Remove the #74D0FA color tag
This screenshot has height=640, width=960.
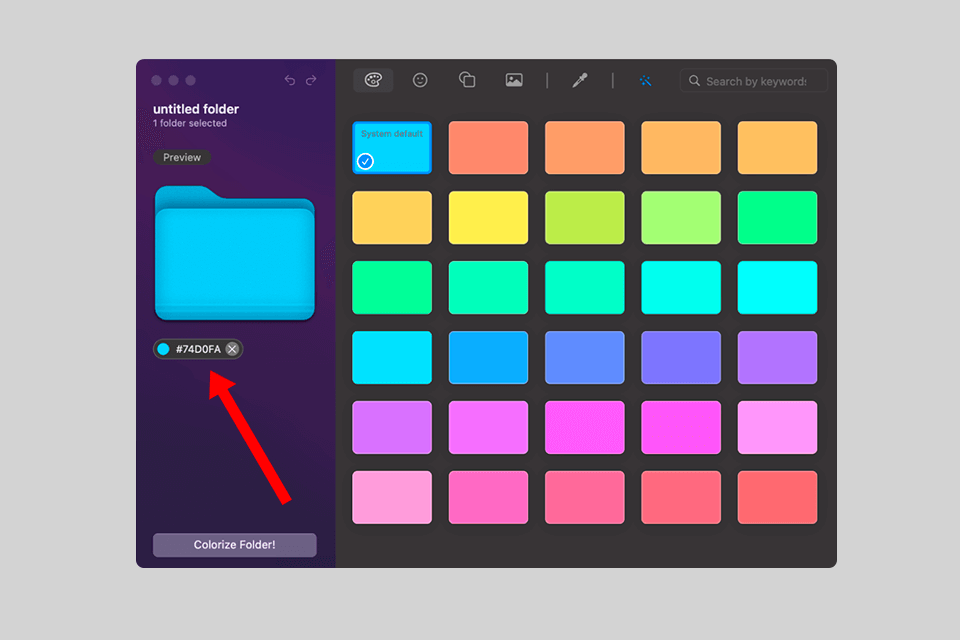pos(232,349)
